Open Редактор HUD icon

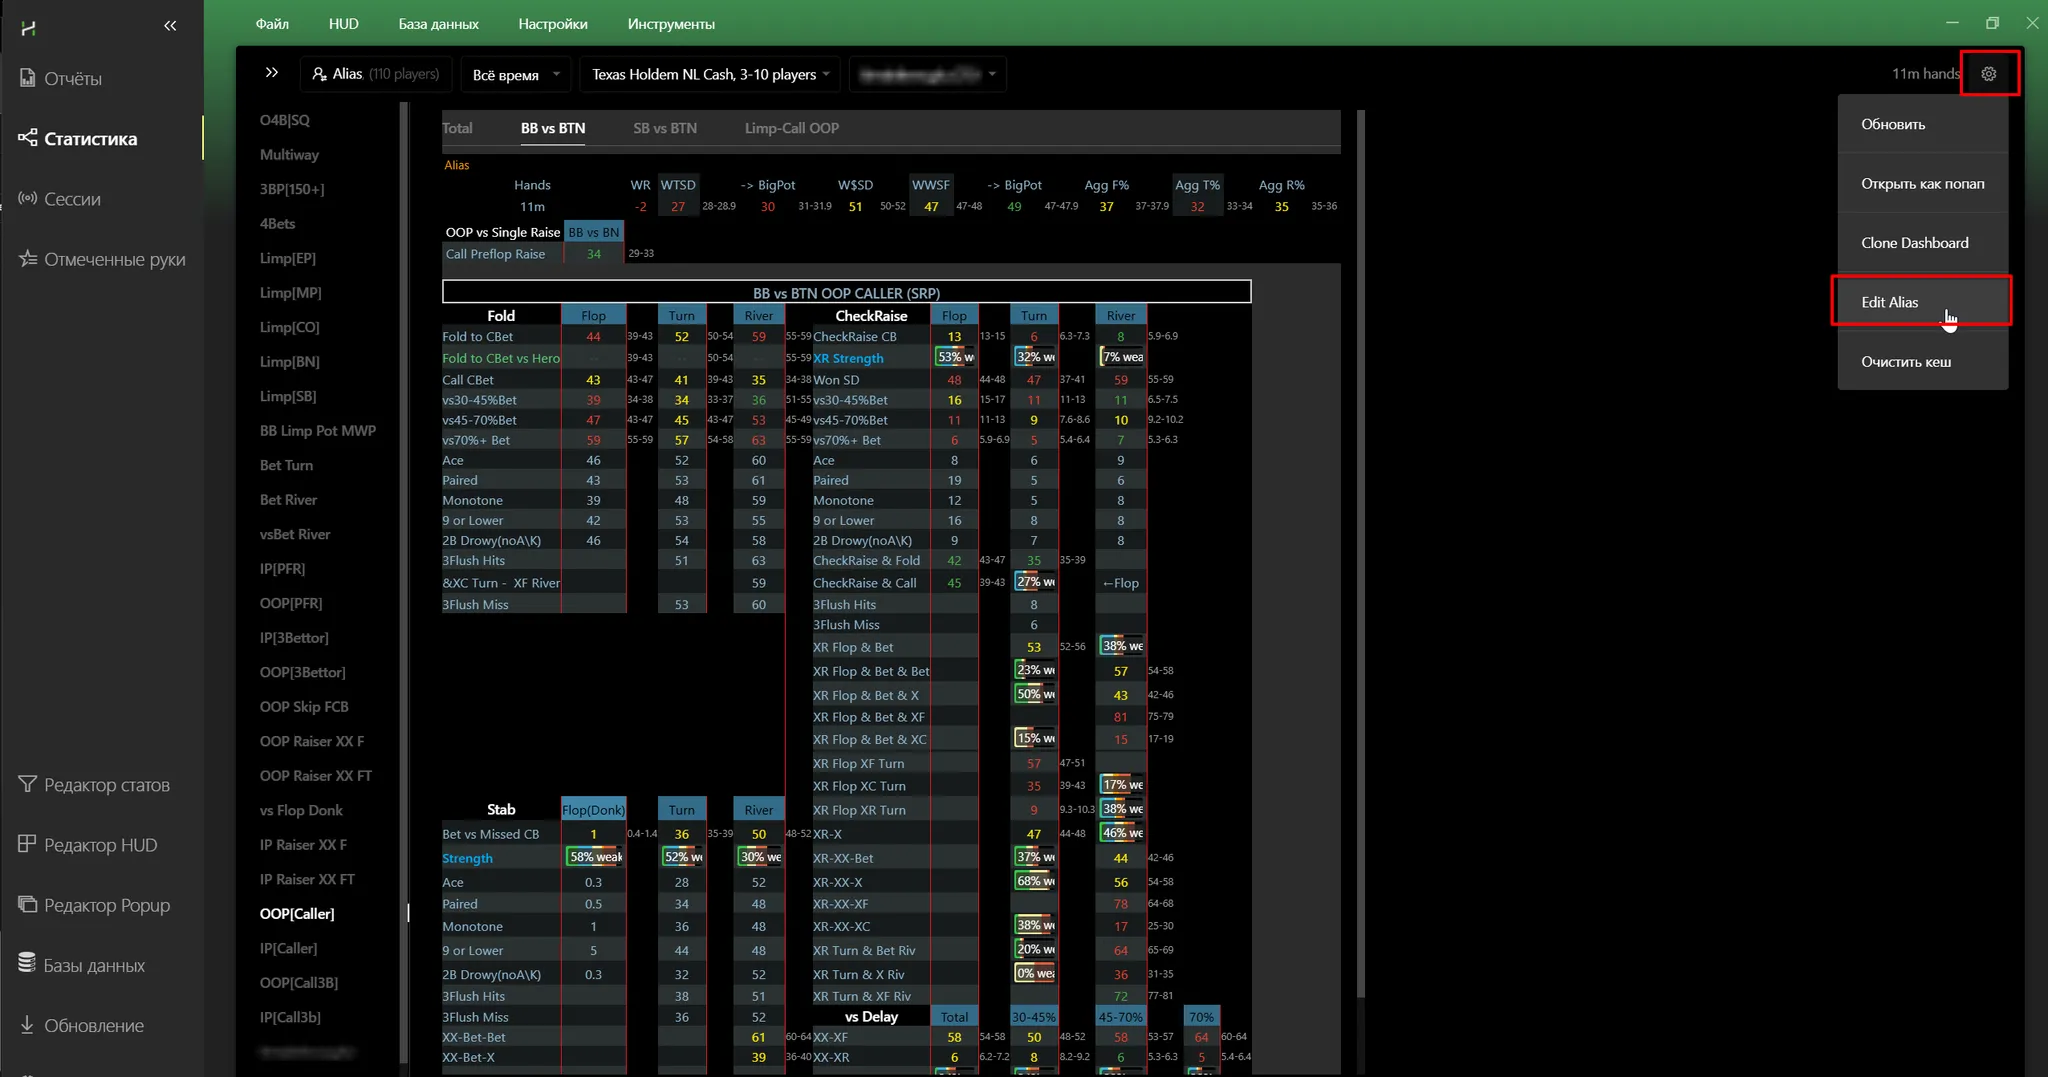coord(27,845)
